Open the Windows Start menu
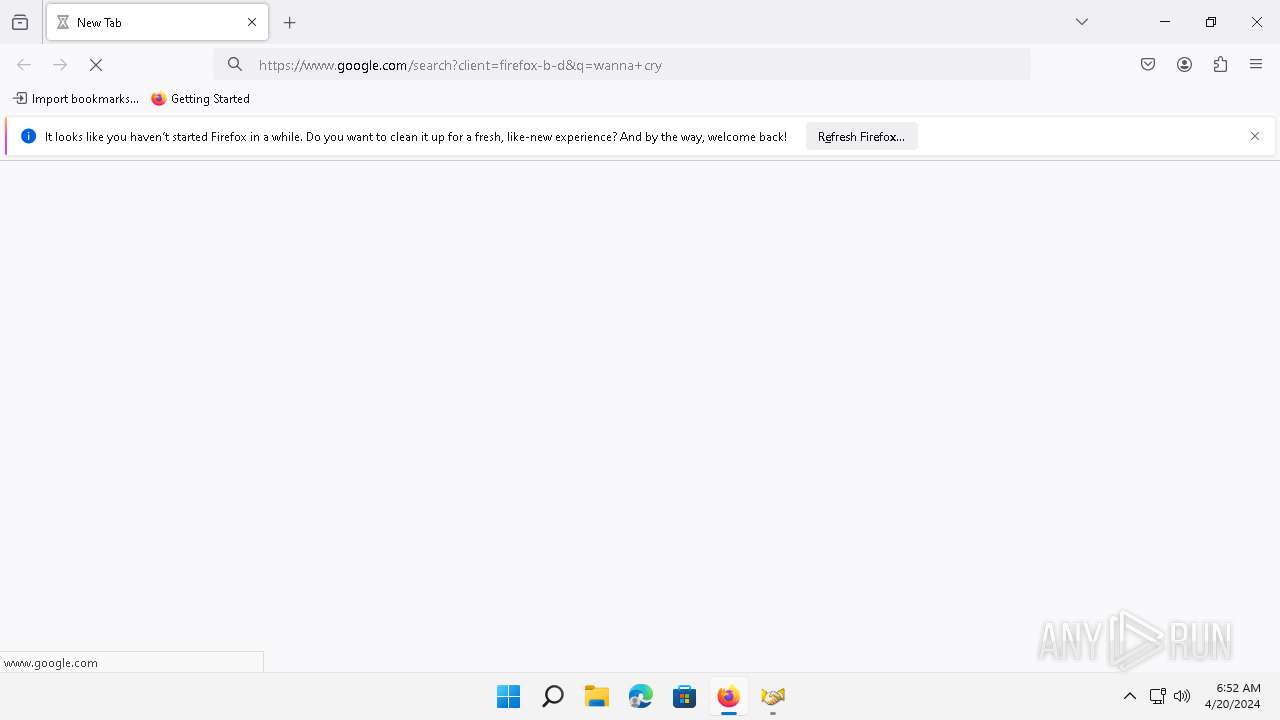Screen dimensions: 1280x720 [508, 697]
